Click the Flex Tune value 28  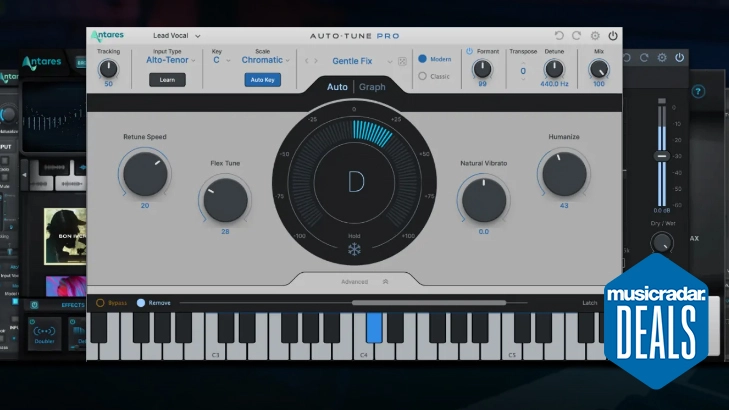[225, 231]
